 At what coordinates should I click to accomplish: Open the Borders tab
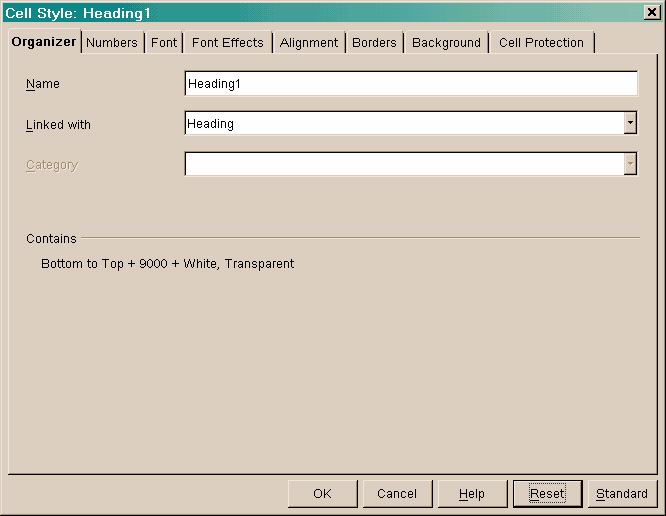click(x=374, y=42)
